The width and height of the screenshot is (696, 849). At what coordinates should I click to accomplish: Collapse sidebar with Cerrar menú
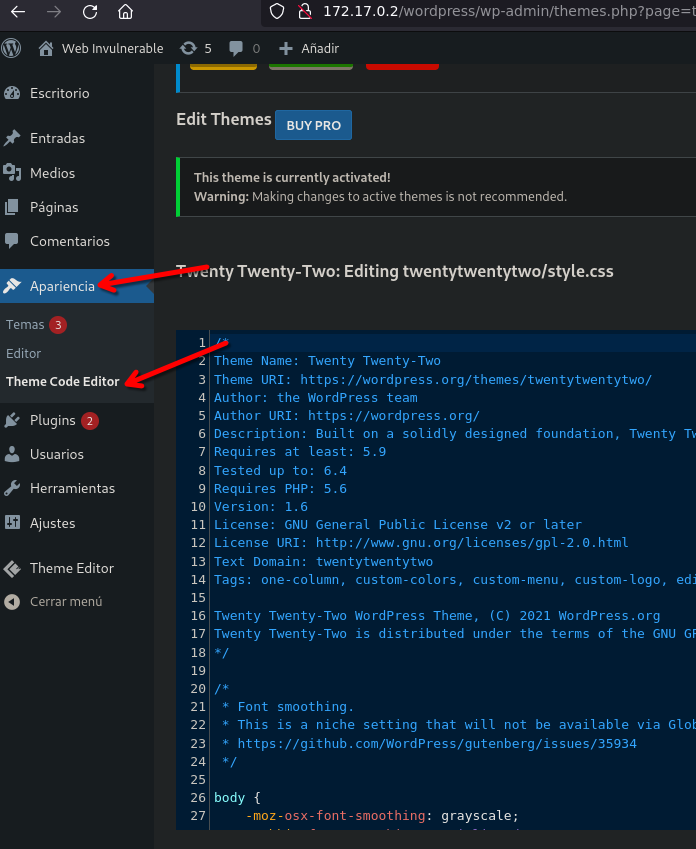(66, 602)
